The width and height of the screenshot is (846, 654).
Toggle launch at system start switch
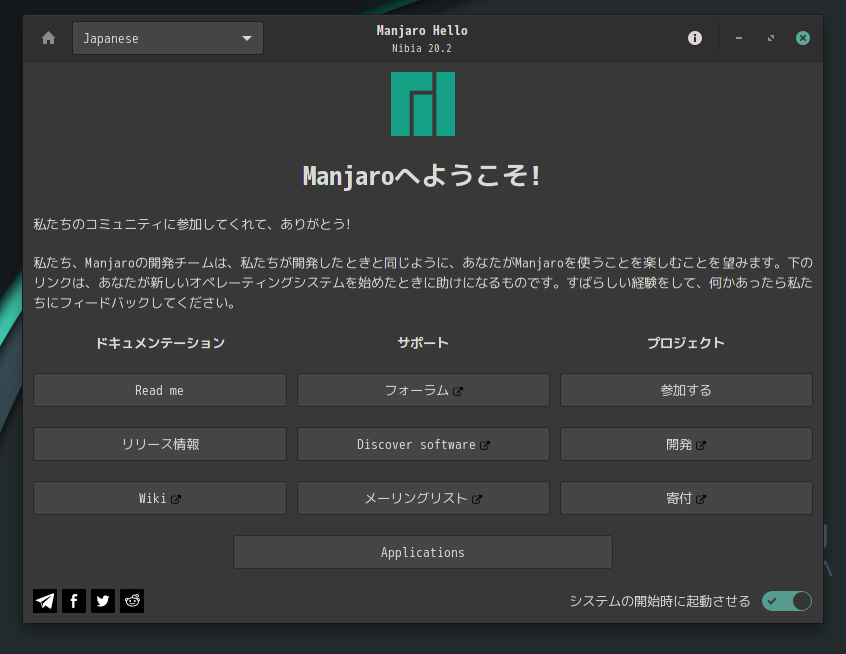tap(787, 601)
